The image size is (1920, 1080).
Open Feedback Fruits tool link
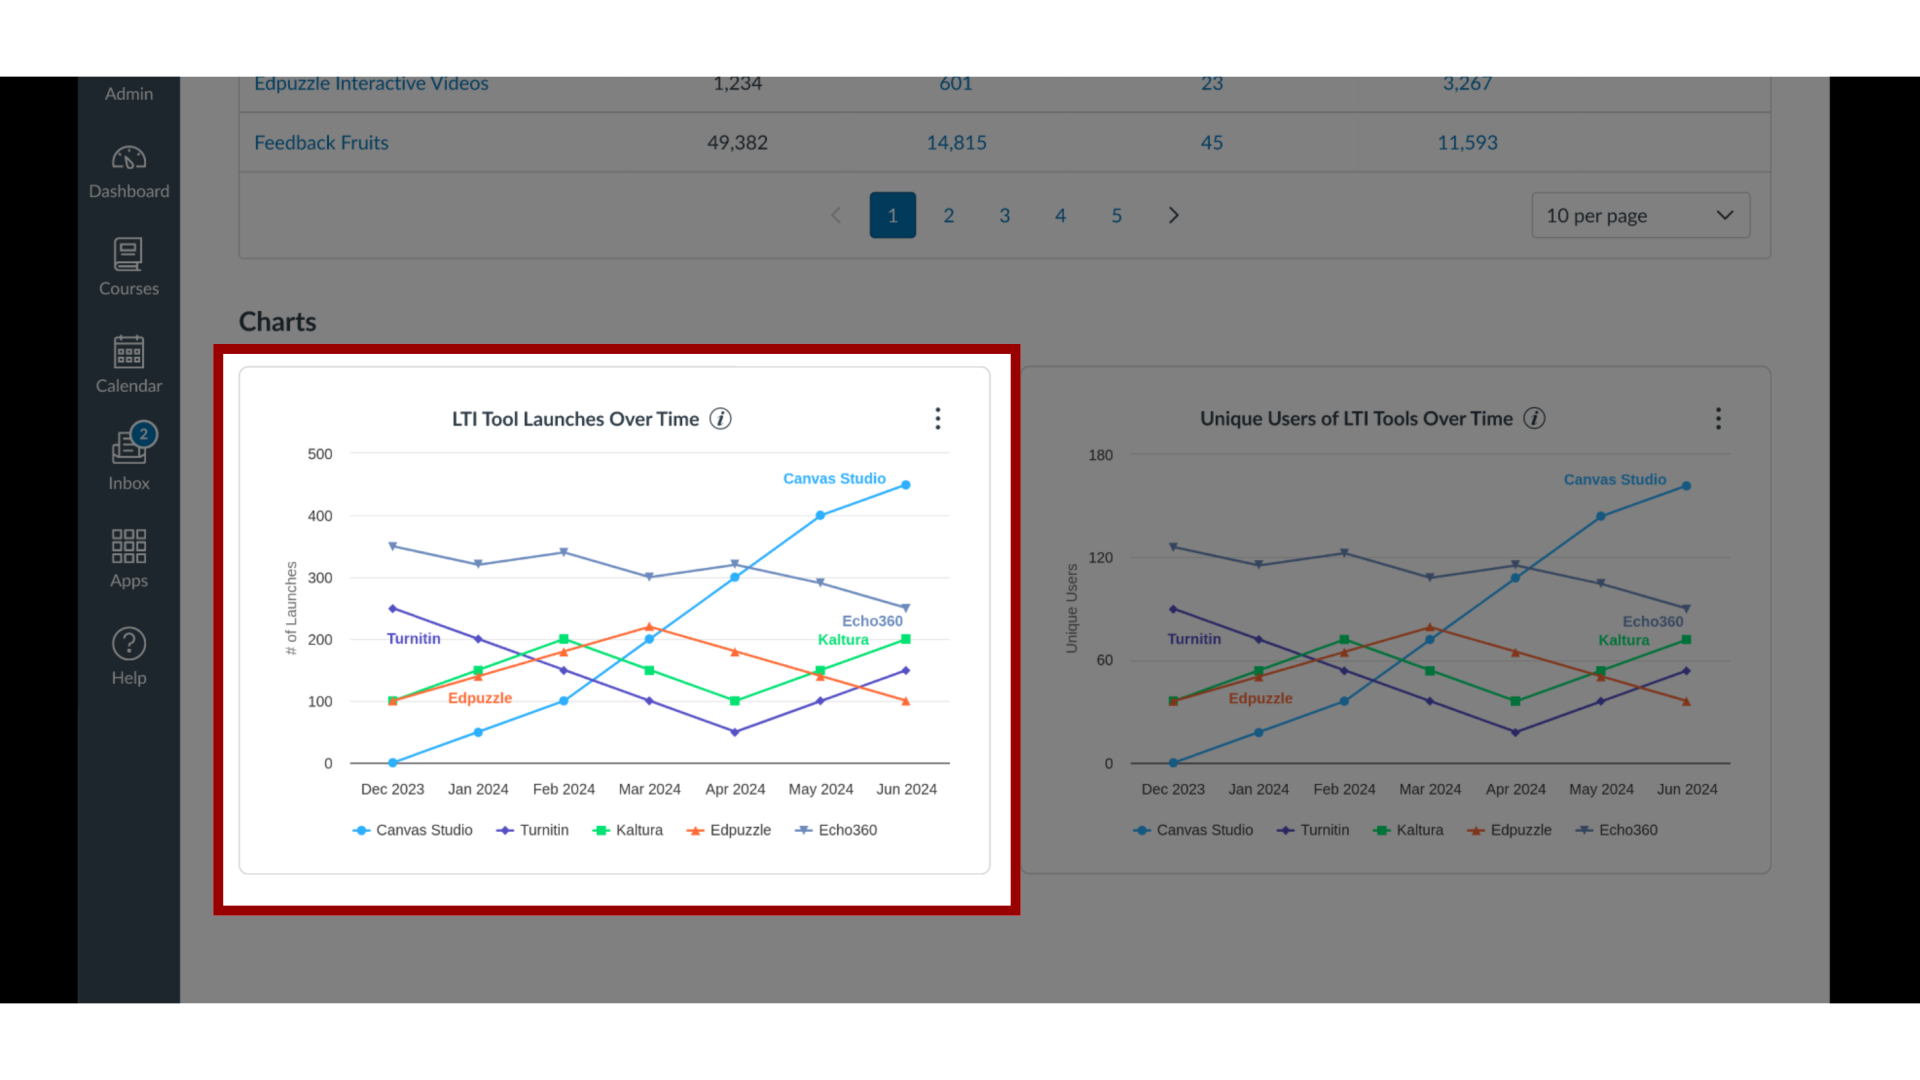click(x=321, y=143)
